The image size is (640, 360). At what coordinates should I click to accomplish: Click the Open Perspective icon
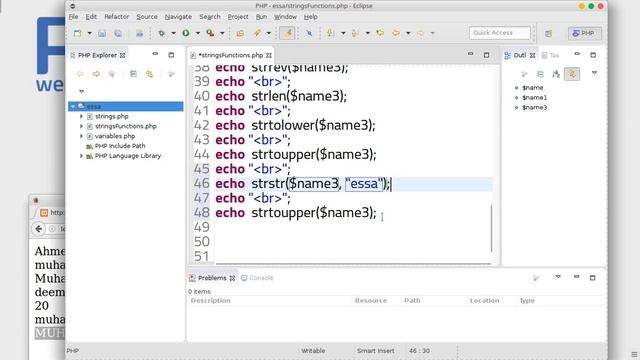click(548, 33)
